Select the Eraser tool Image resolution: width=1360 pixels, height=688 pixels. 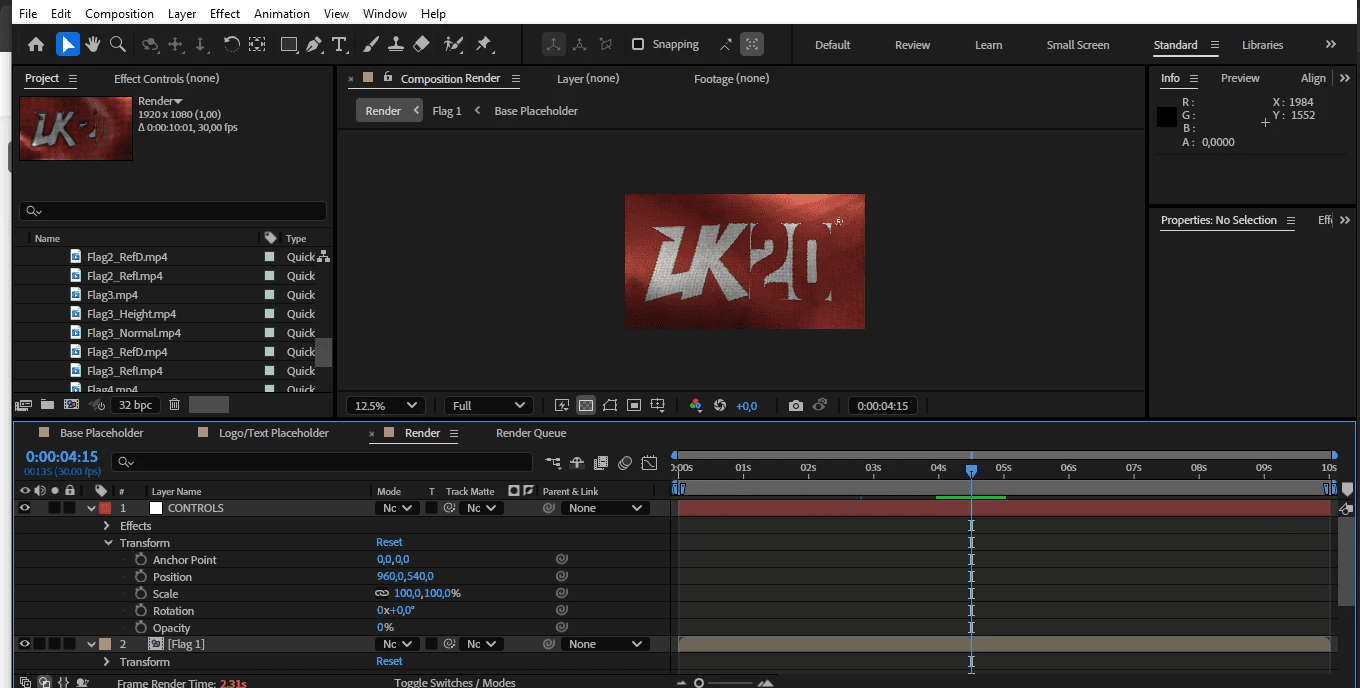(x=421, y=44)
